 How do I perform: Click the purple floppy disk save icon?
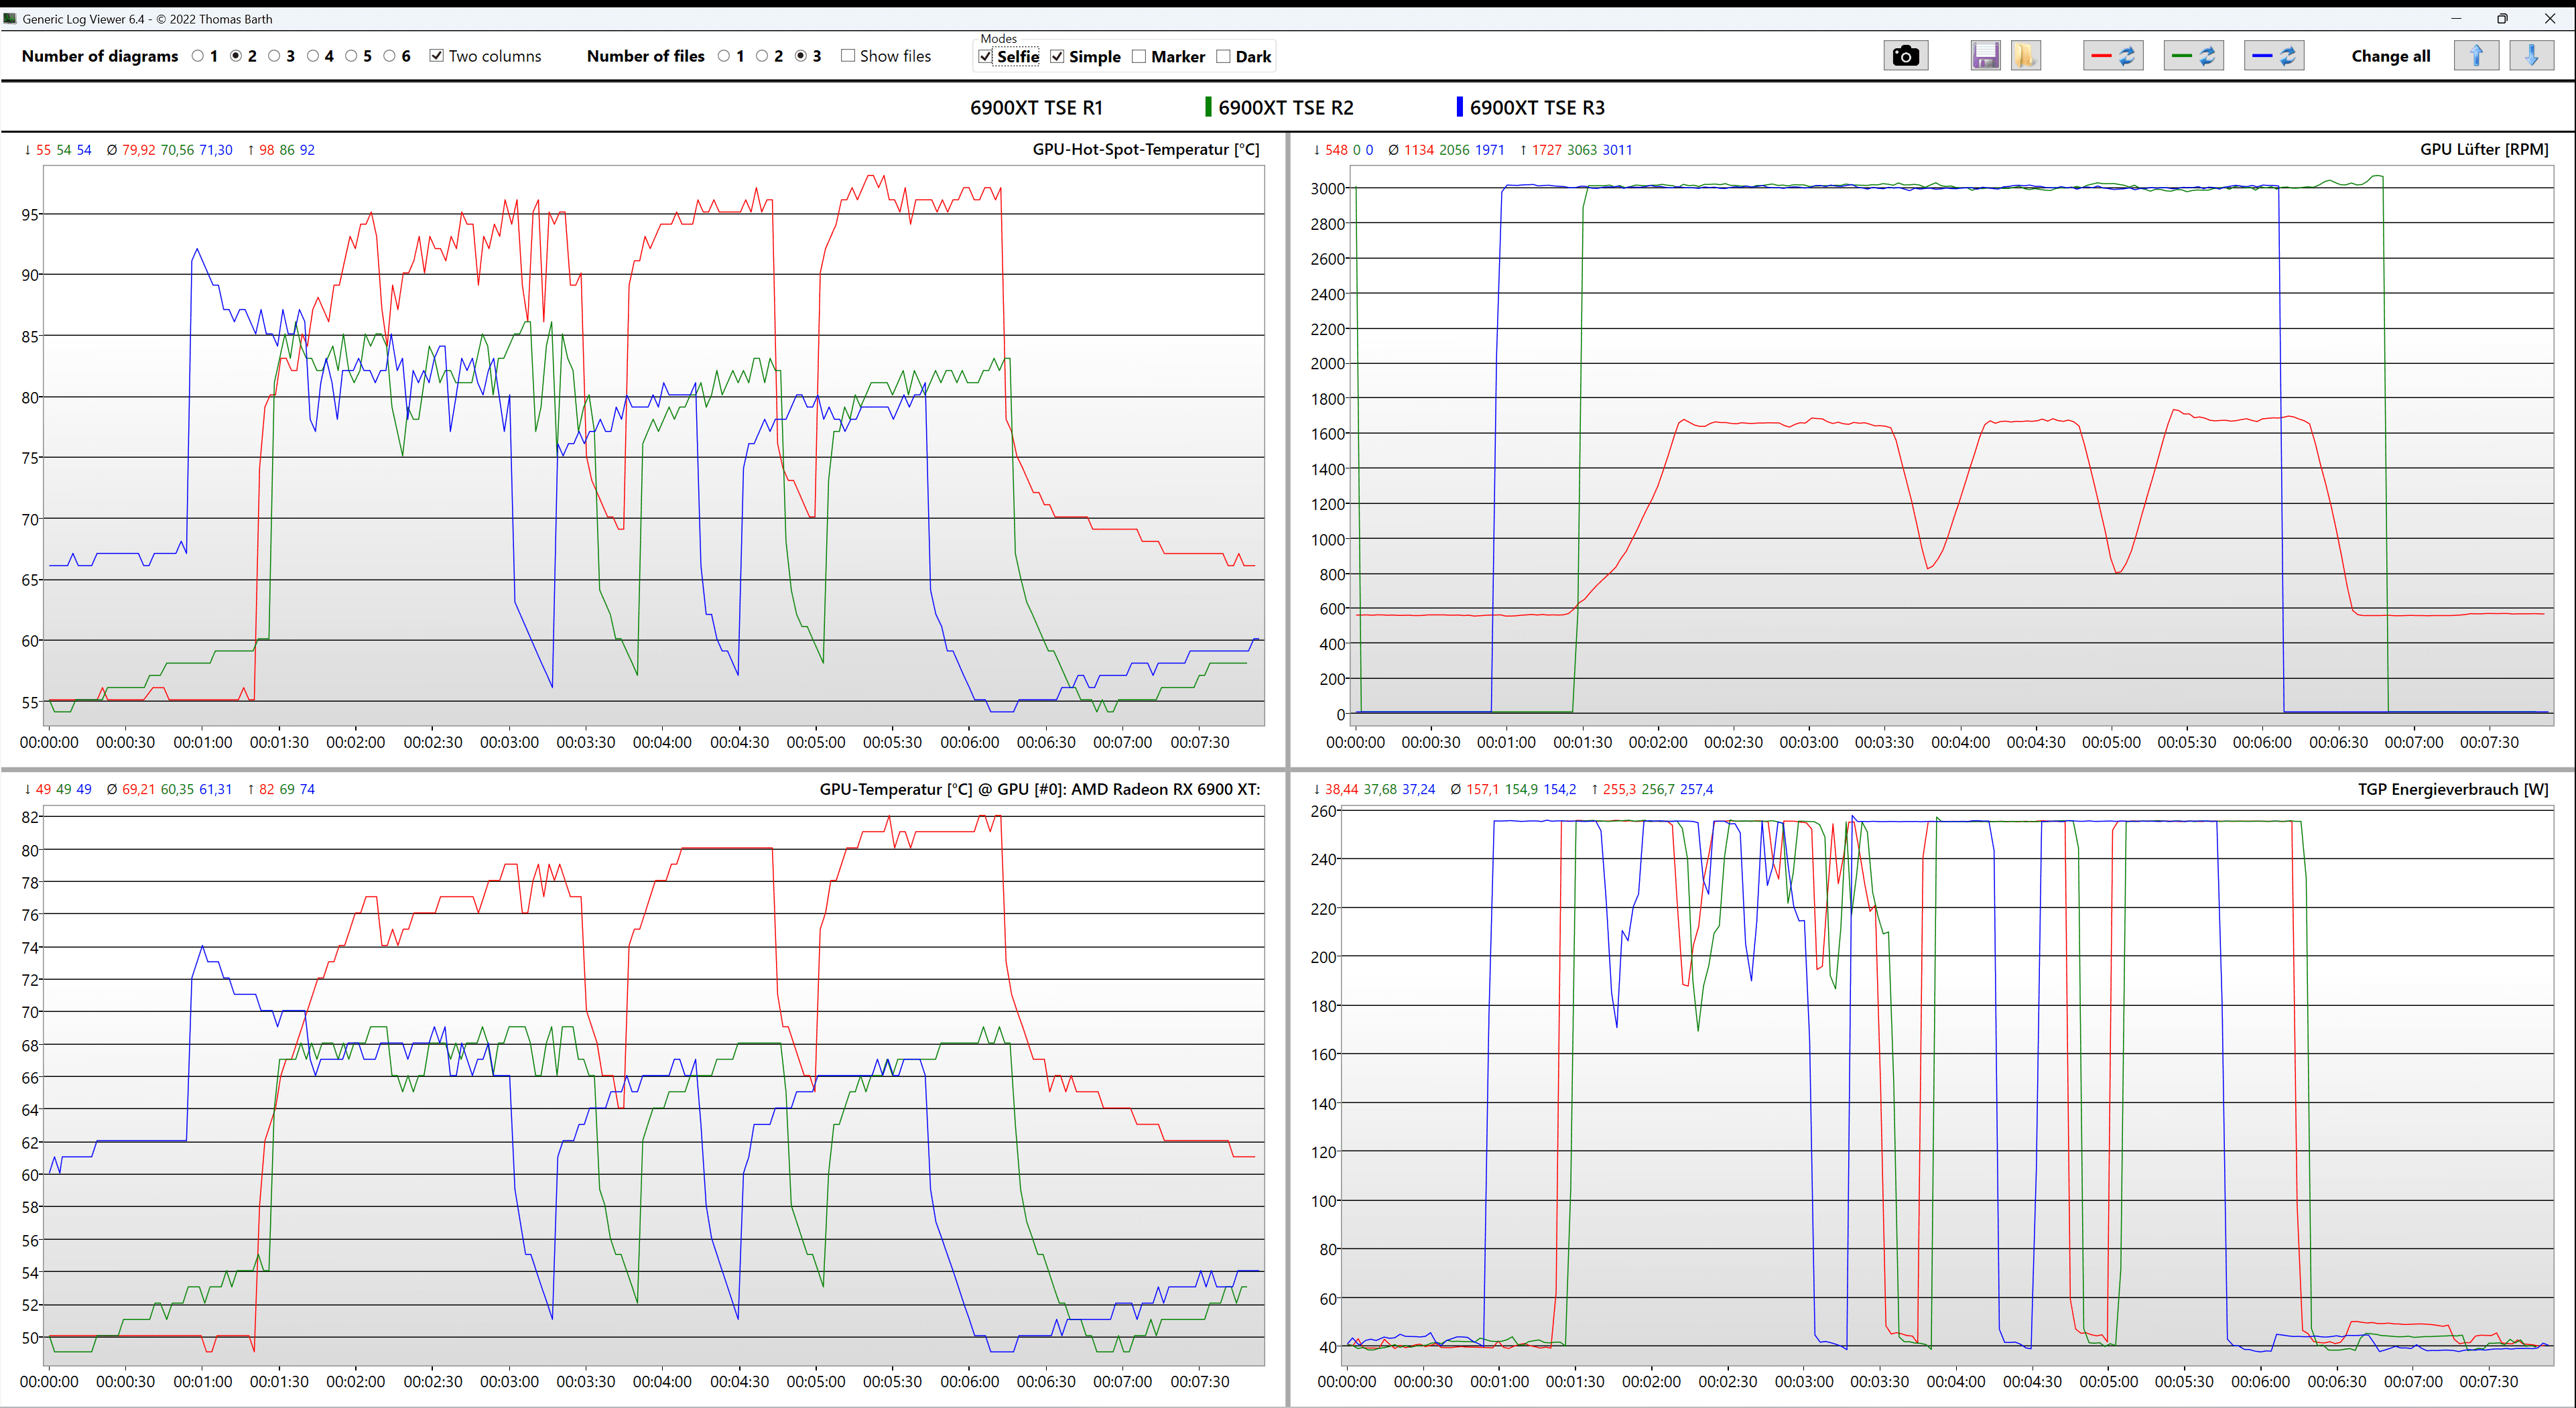(x=1985, y=56)
